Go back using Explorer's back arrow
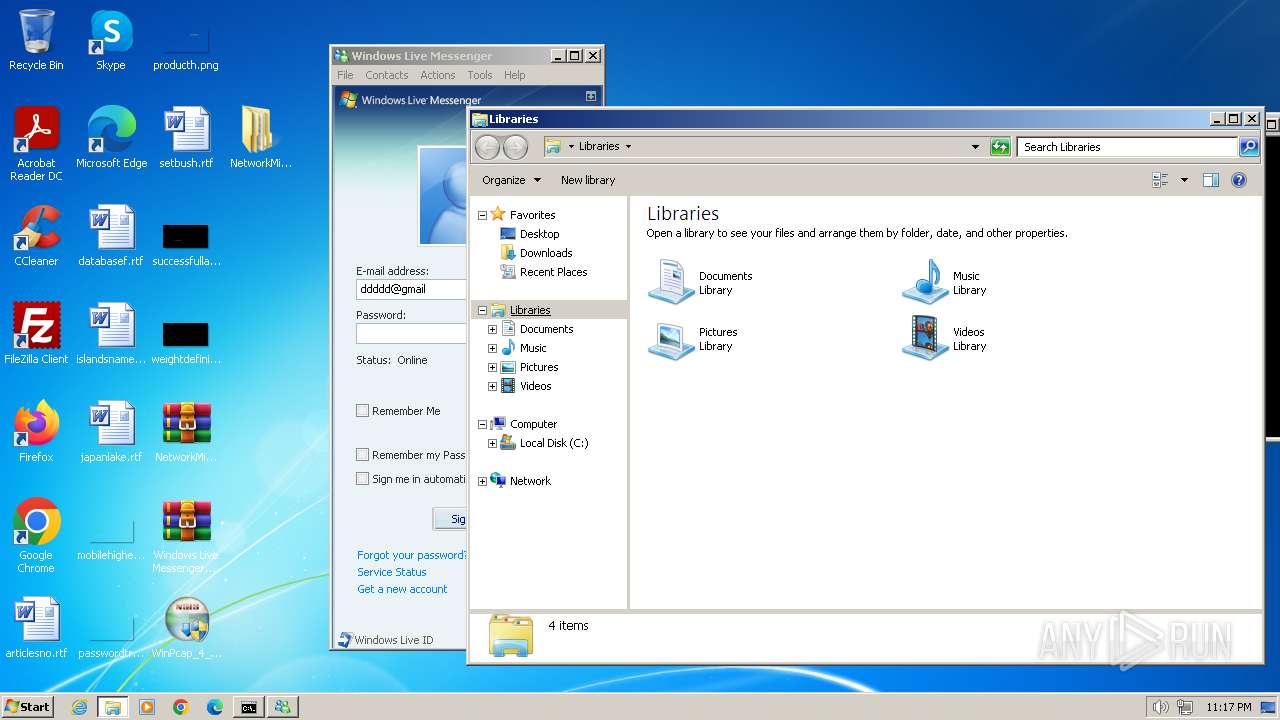 tap(487, 147)
